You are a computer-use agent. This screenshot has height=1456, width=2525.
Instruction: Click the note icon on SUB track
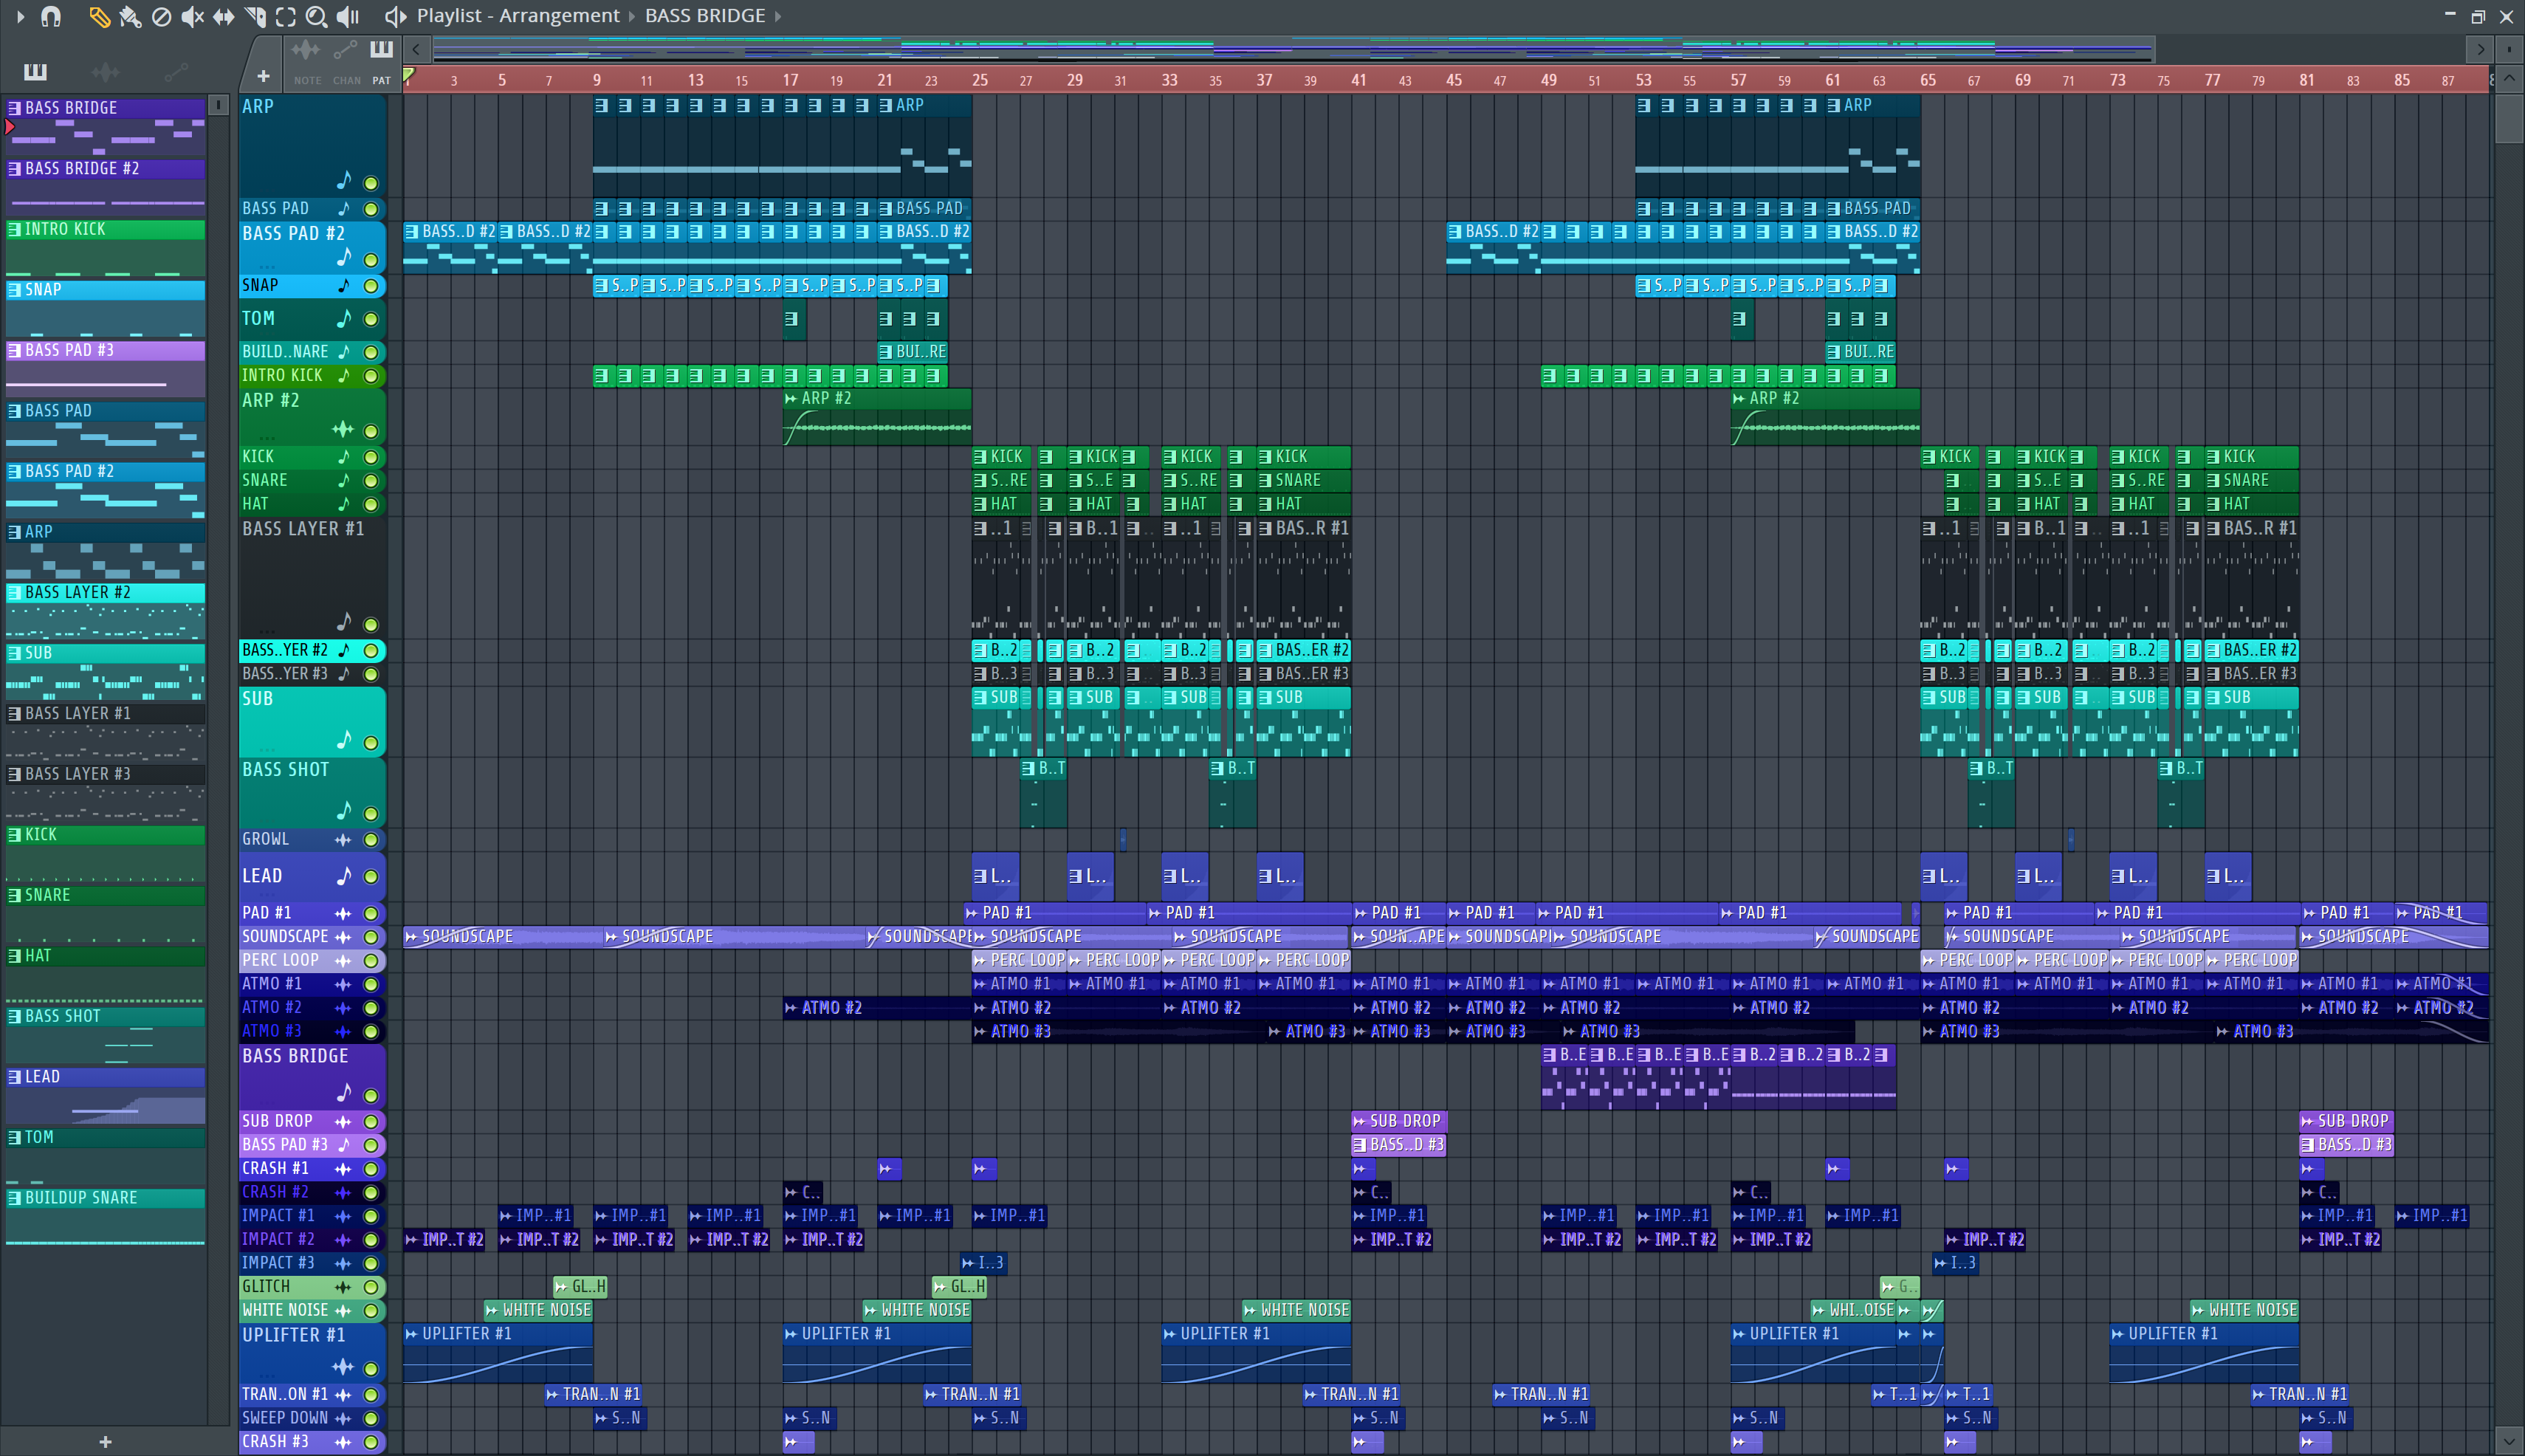[344, 739]
